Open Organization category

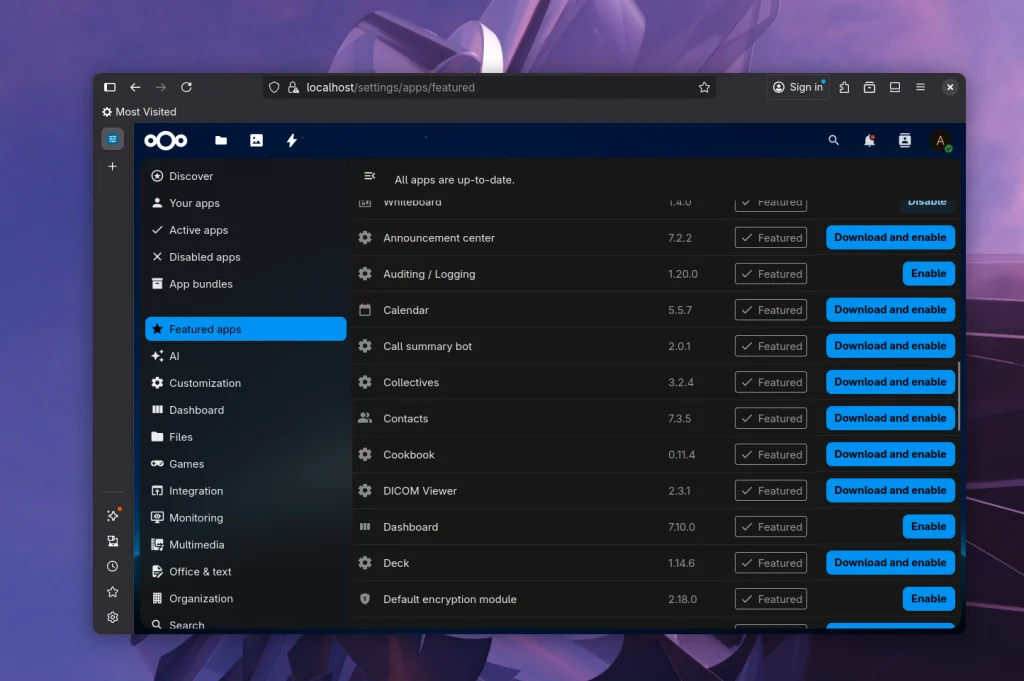click(246, 598)
